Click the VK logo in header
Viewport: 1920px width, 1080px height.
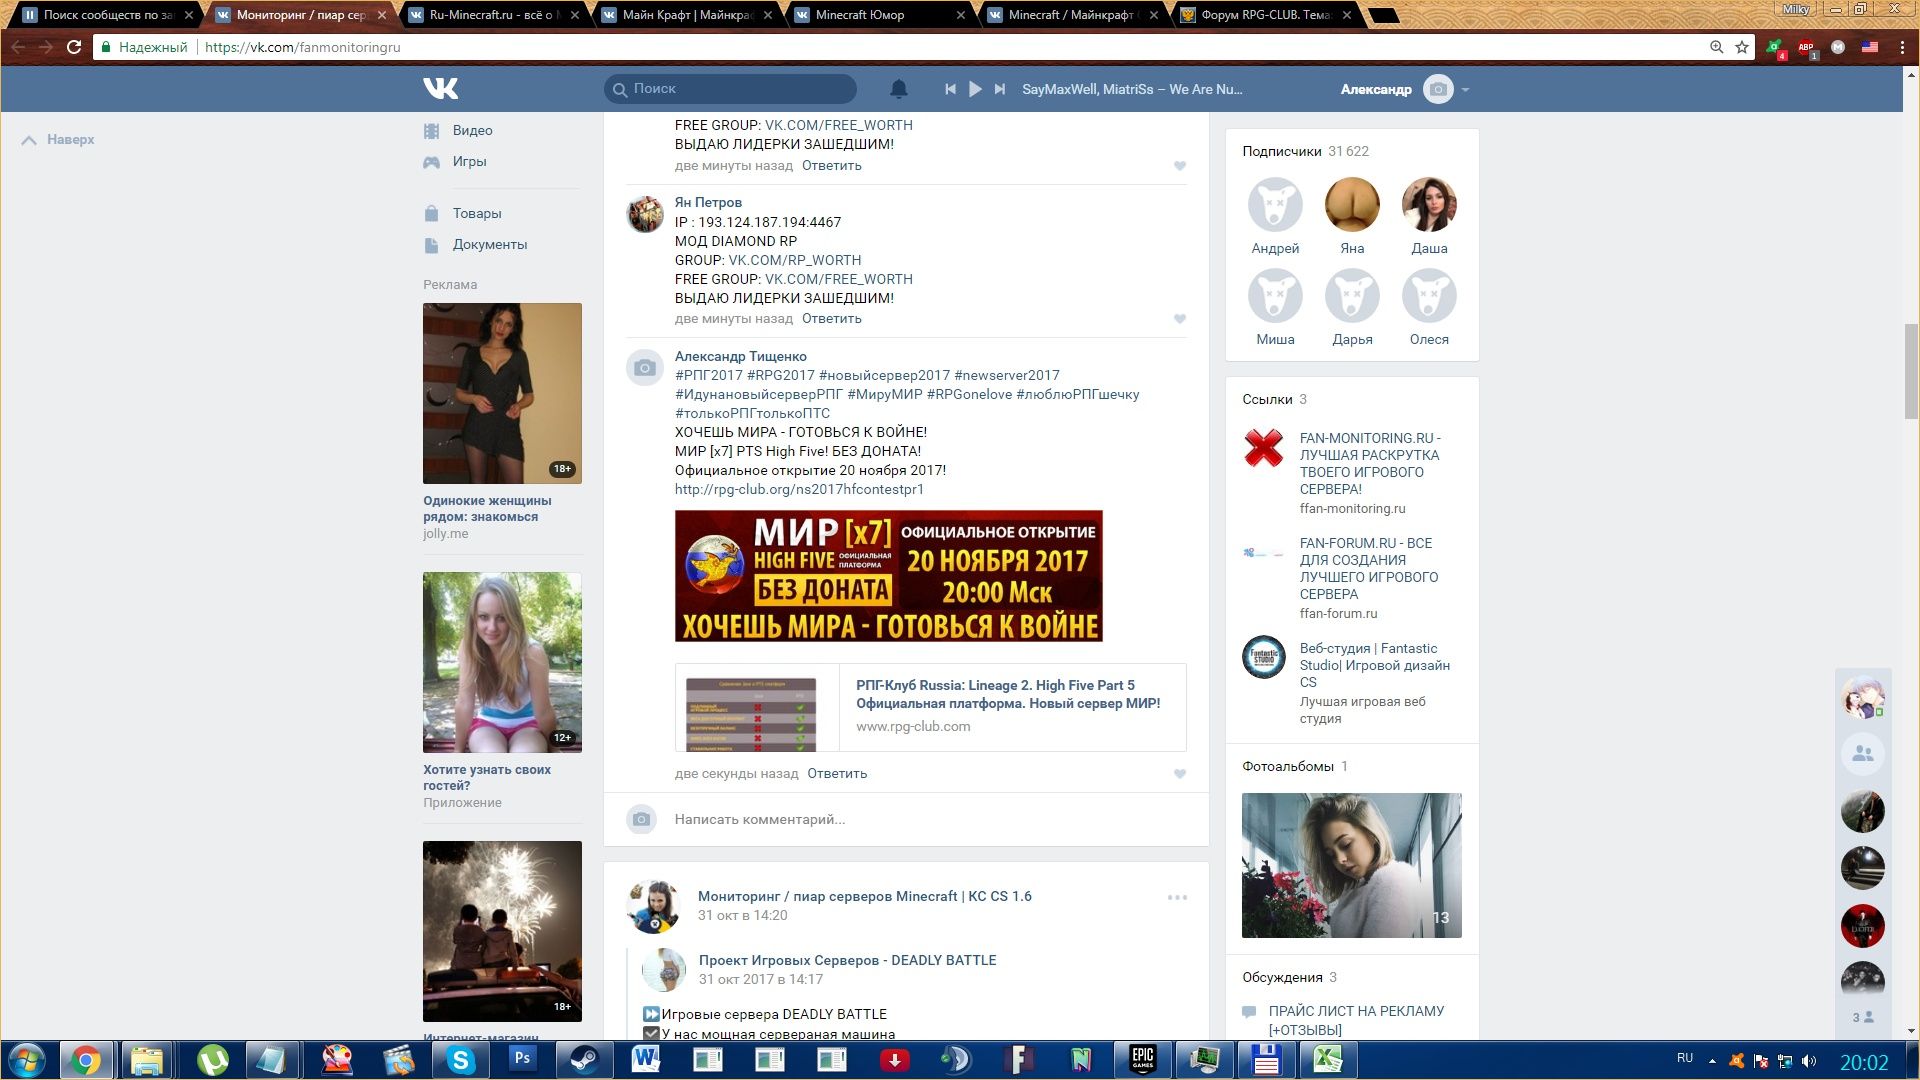coord(440,89)
